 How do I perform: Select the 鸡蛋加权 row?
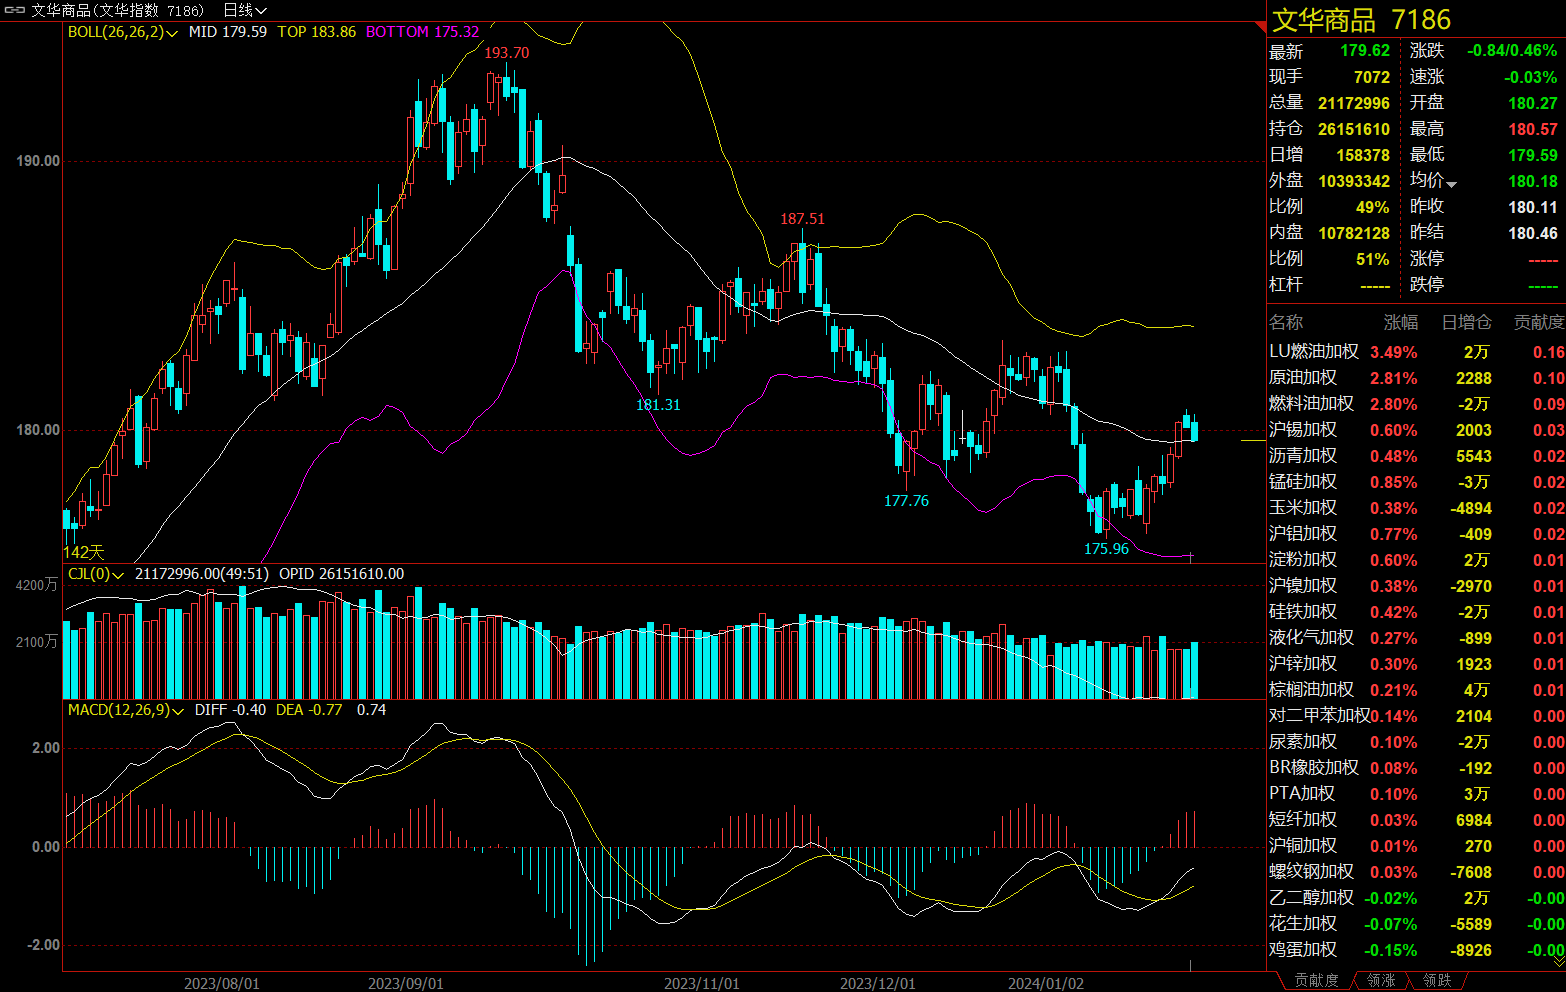tap(1416, 950)
